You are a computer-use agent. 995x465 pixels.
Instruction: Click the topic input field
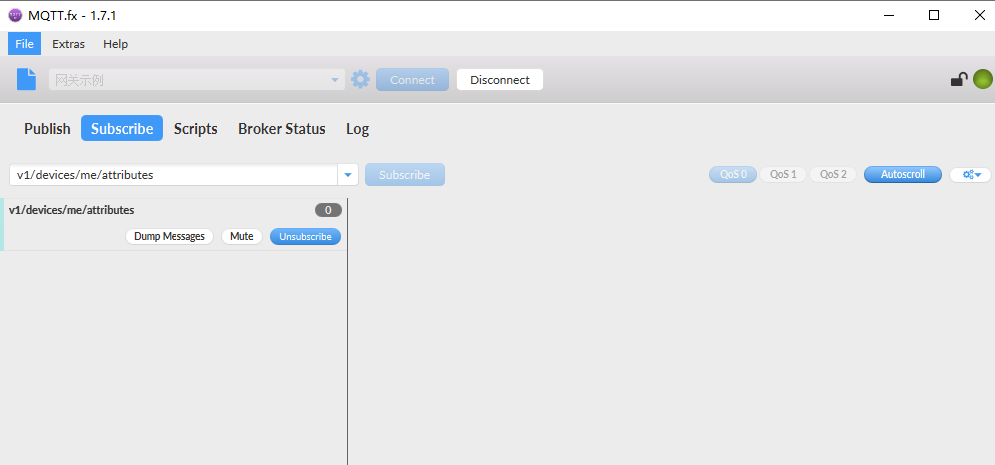174,174
